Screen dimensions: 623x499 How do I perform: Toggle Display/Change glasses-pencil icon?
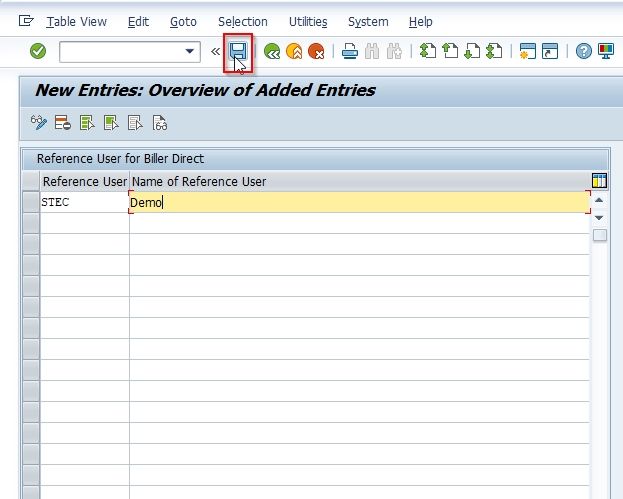pyautogui.click(x=39, y=123)
